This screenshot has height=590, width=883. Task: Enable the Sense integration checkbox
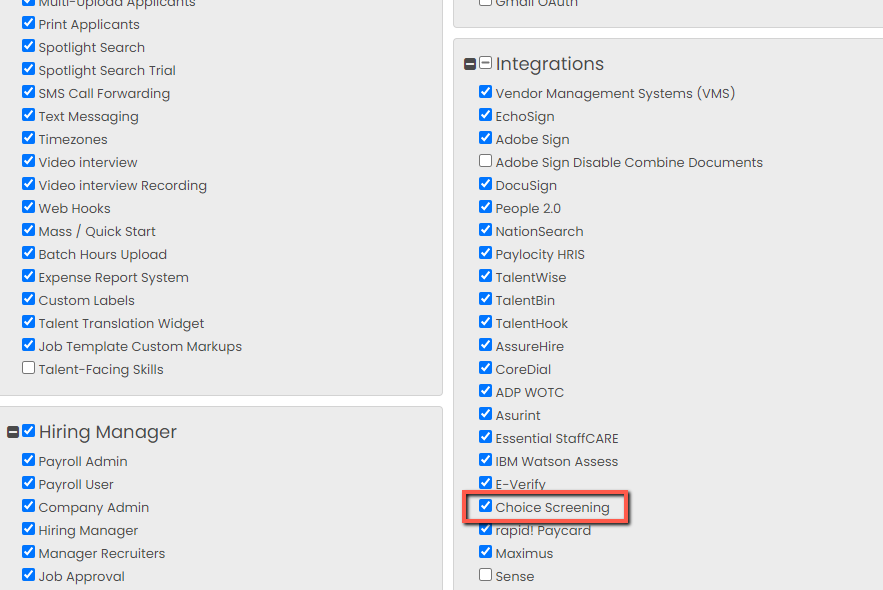(x=485, y=575)
